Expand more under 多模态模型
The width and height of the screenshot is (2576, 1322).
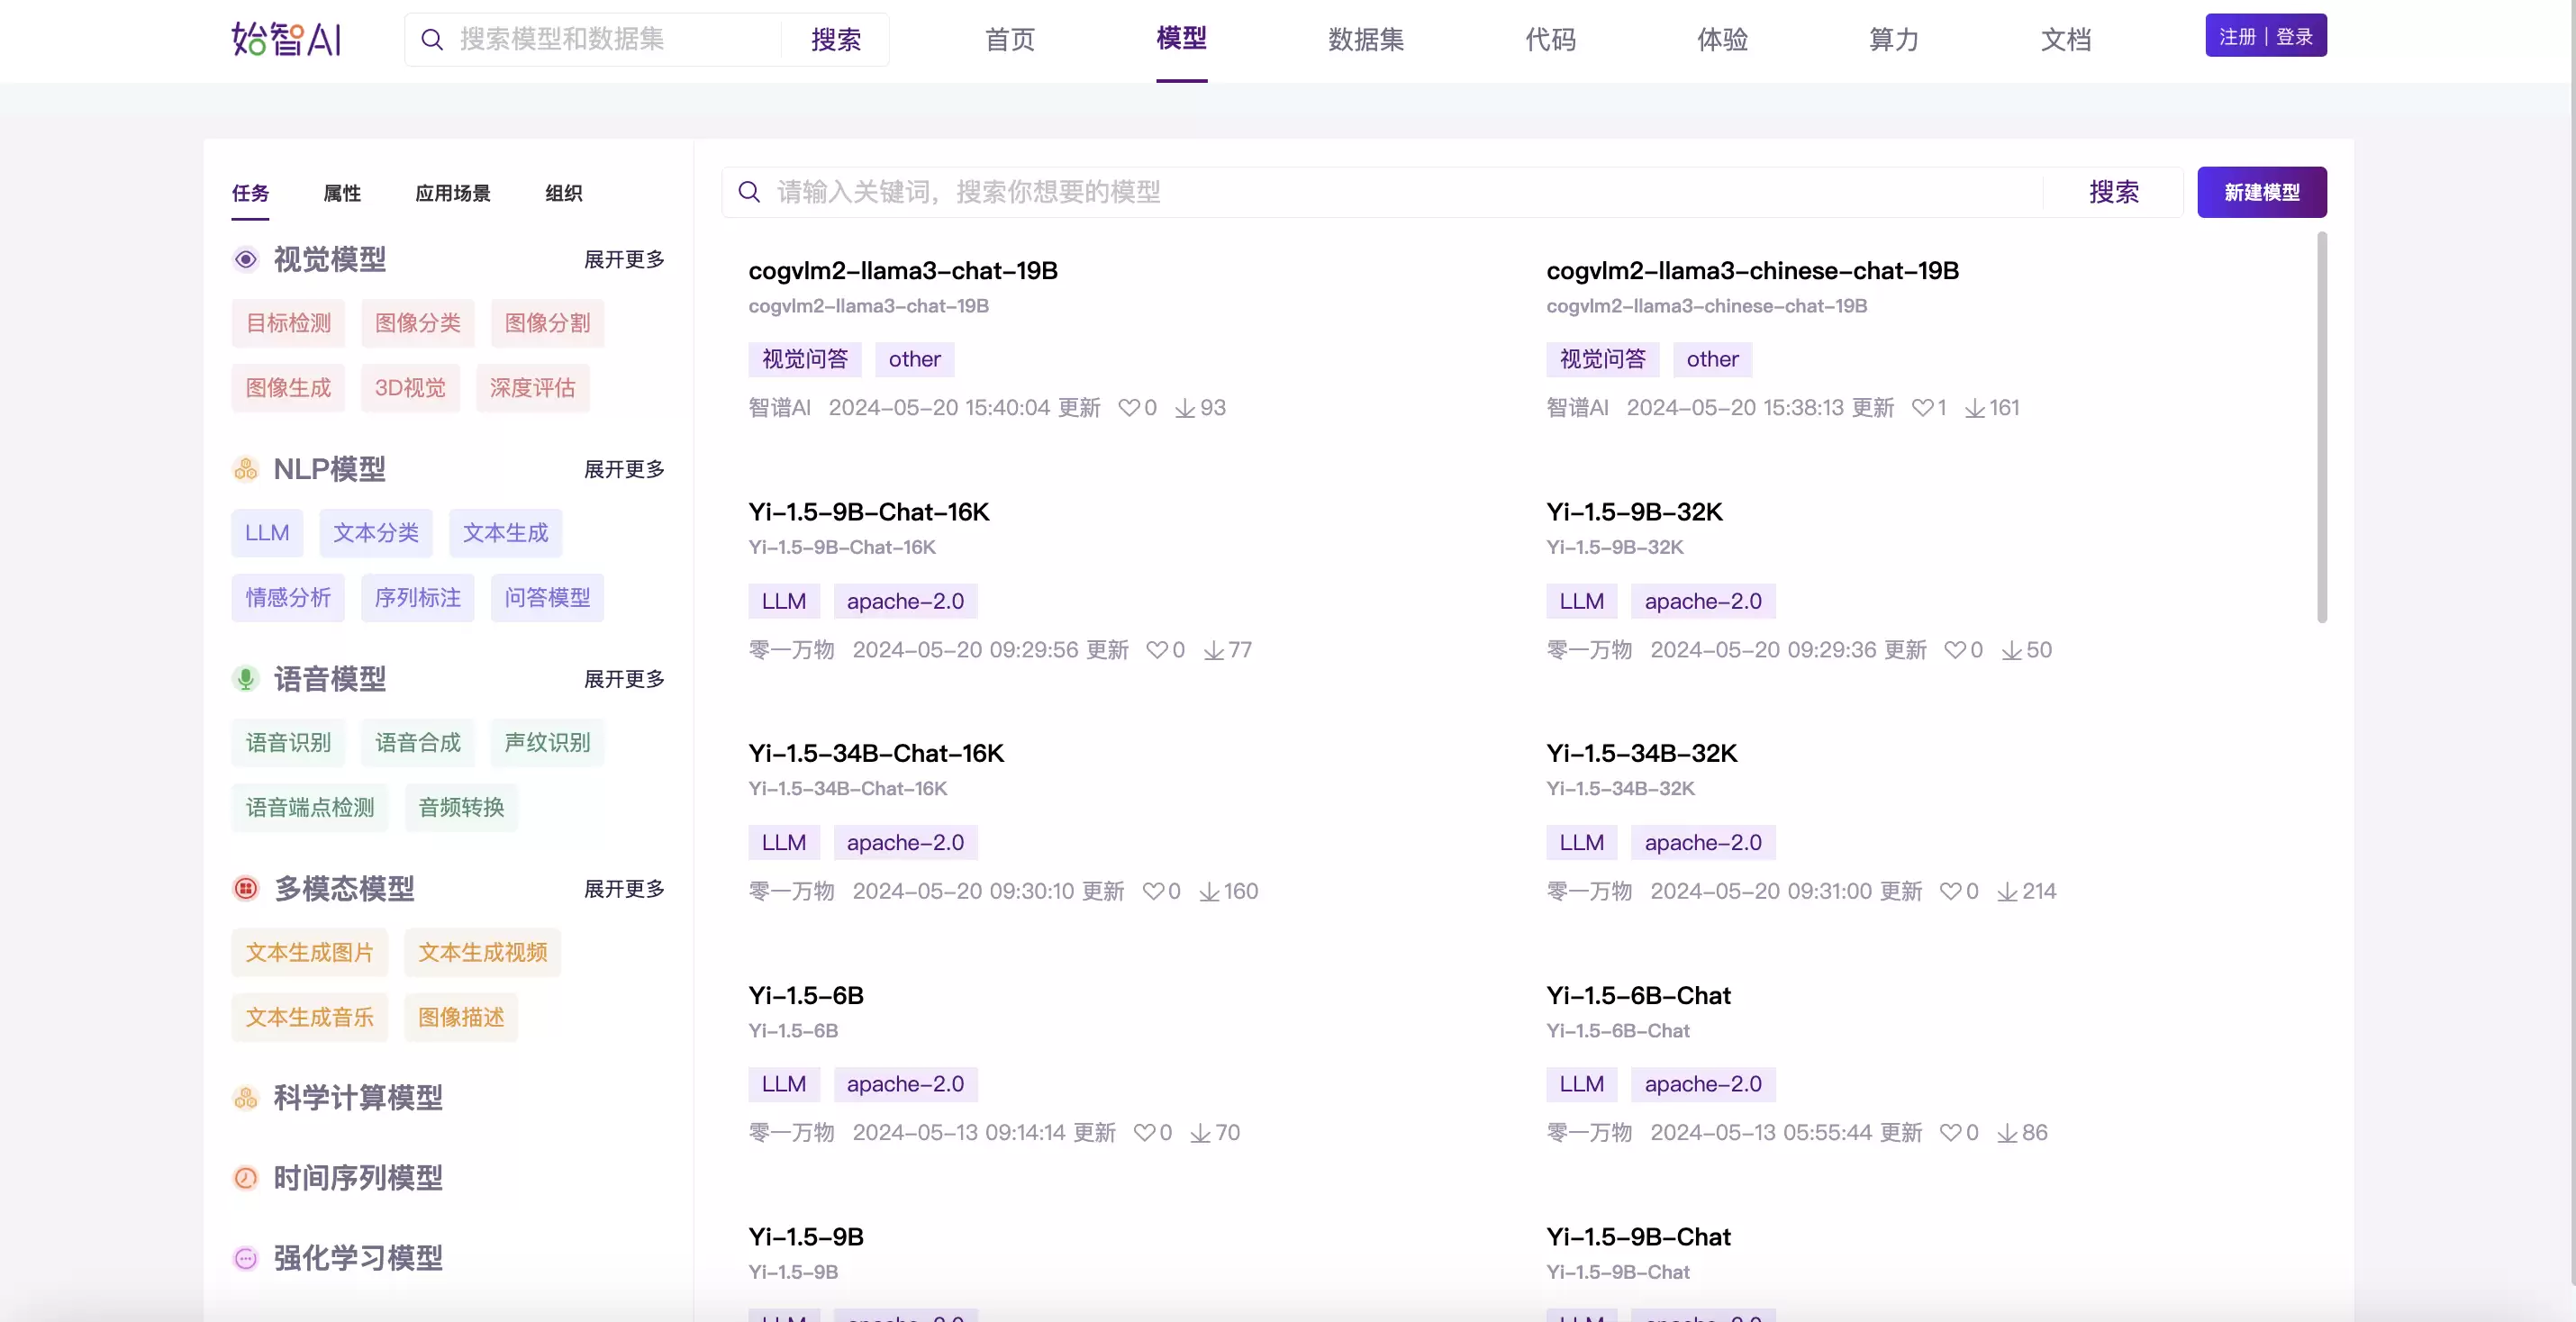point(624,888)
